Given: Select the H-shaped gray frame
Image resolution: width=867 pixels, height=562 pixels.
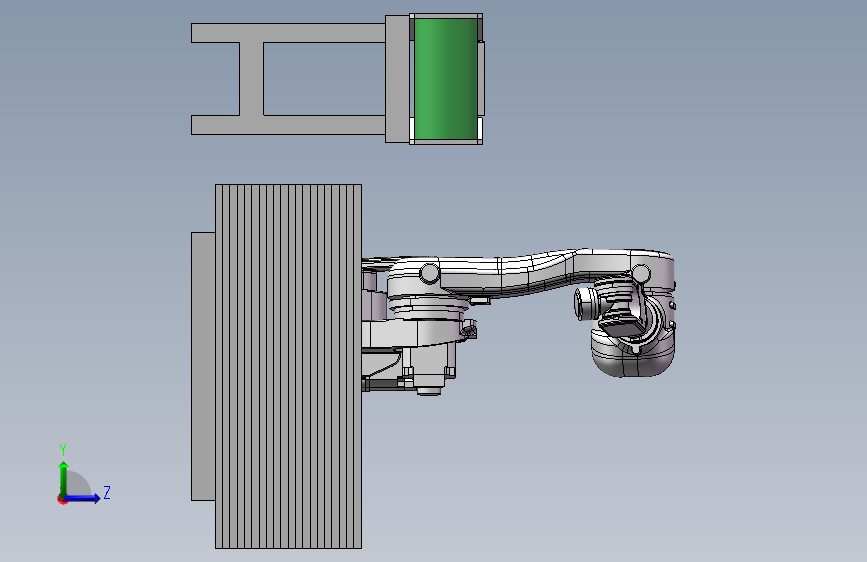Looking at the screenshot, I should click(252, 79).
